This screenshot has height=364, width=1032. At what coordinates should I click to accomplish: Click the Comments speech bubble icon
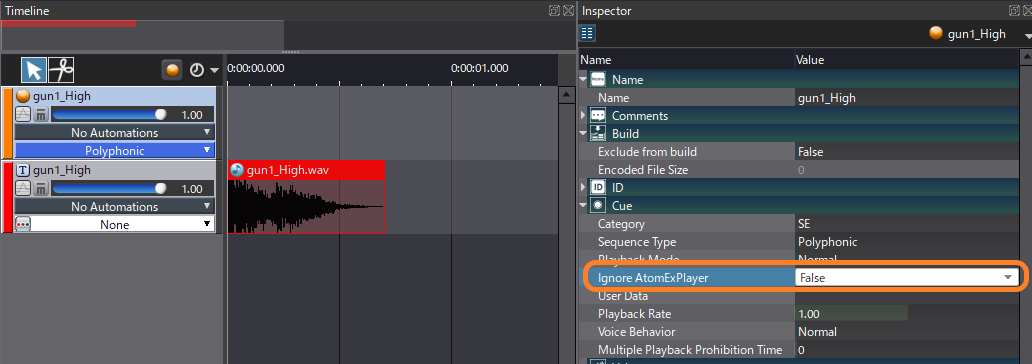598,116
